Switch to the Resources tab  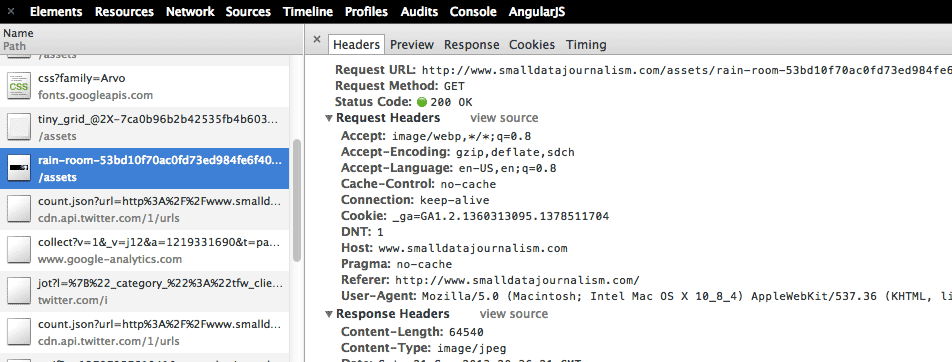pyautogui.click(x=124, y=12)
